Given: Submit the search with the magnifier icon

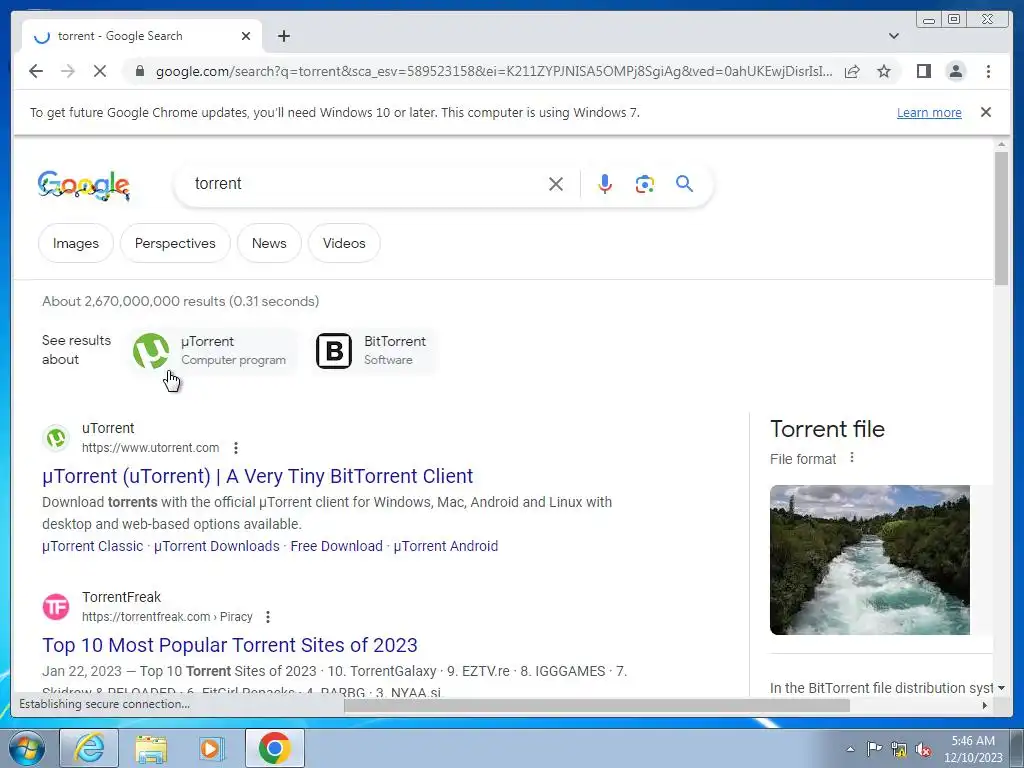Looking at the screenshot, I should point(684,184).
